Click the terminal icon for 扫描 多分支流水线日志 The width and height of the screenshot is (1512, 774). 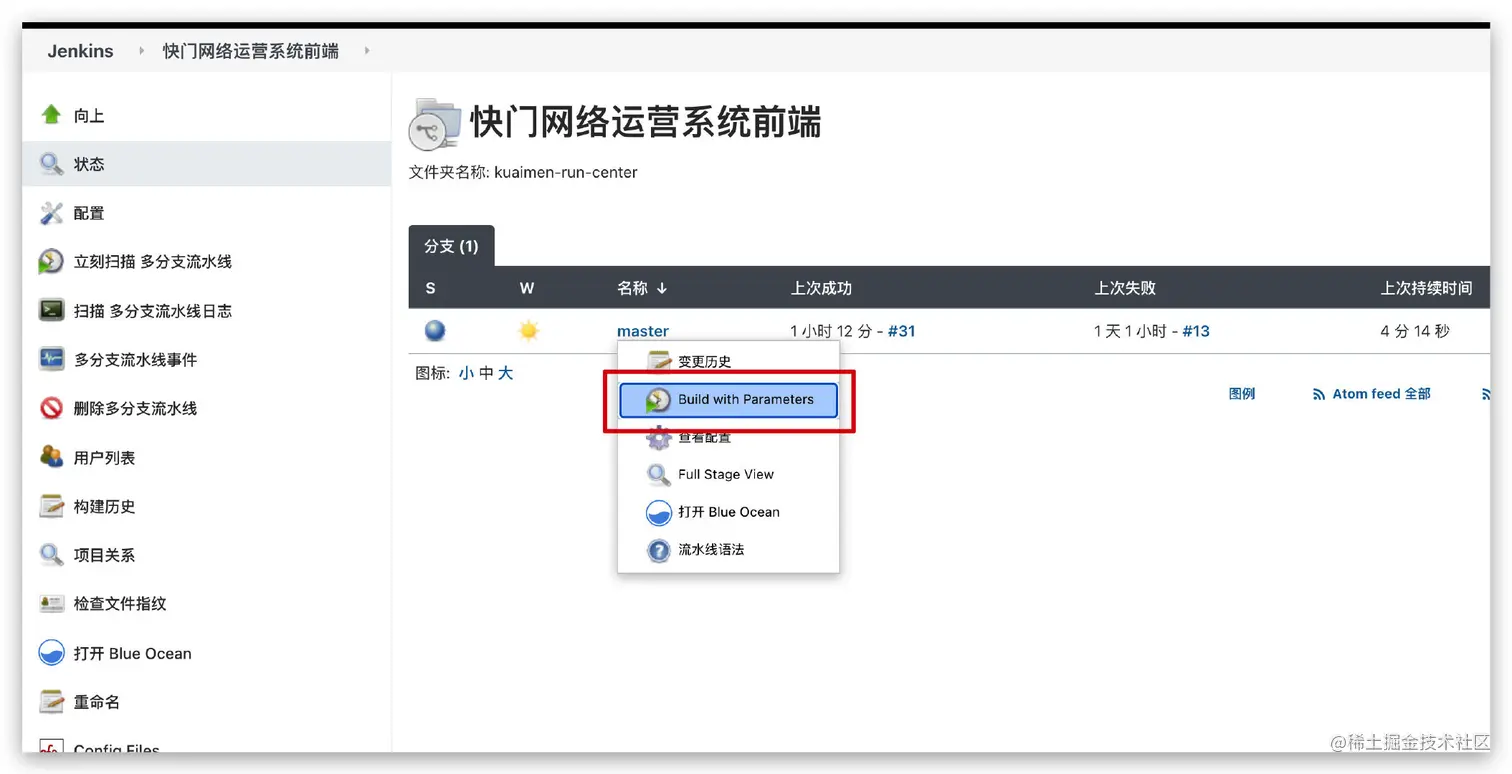click(x=51, y=310)
